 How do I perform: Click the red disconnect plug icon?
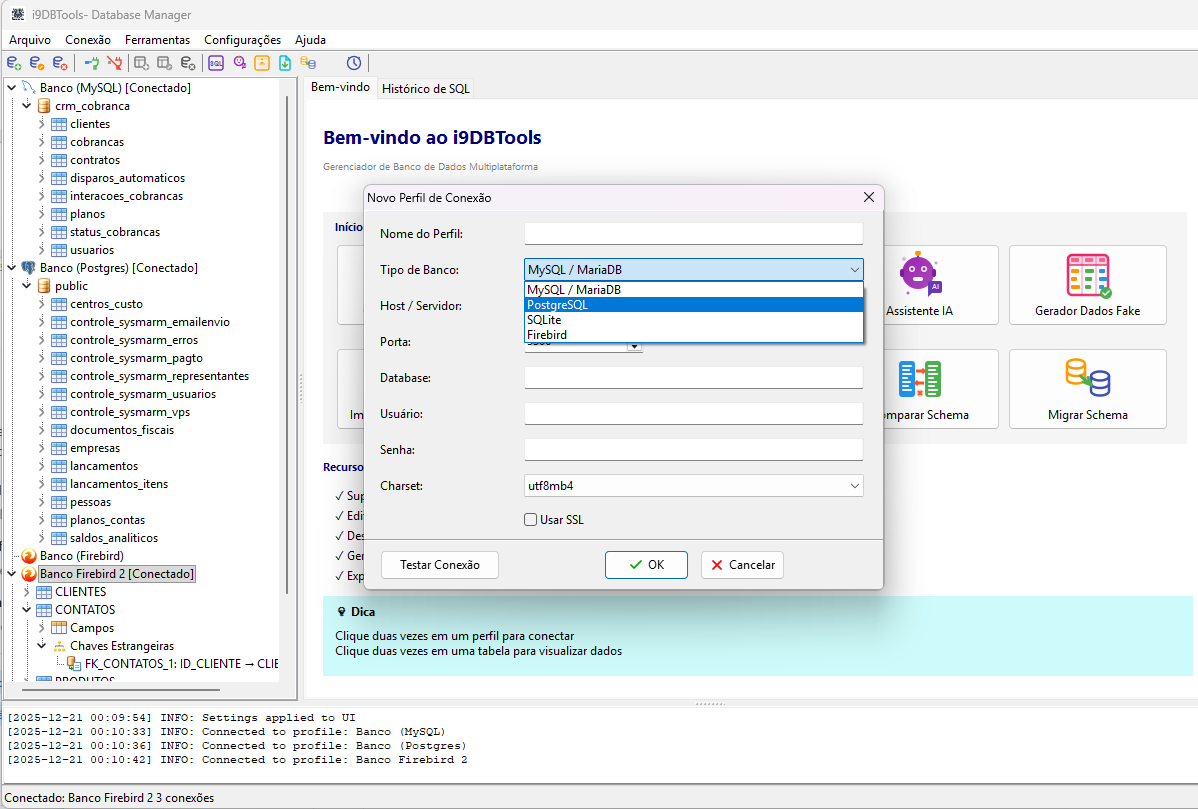click(x=115, y=63)
